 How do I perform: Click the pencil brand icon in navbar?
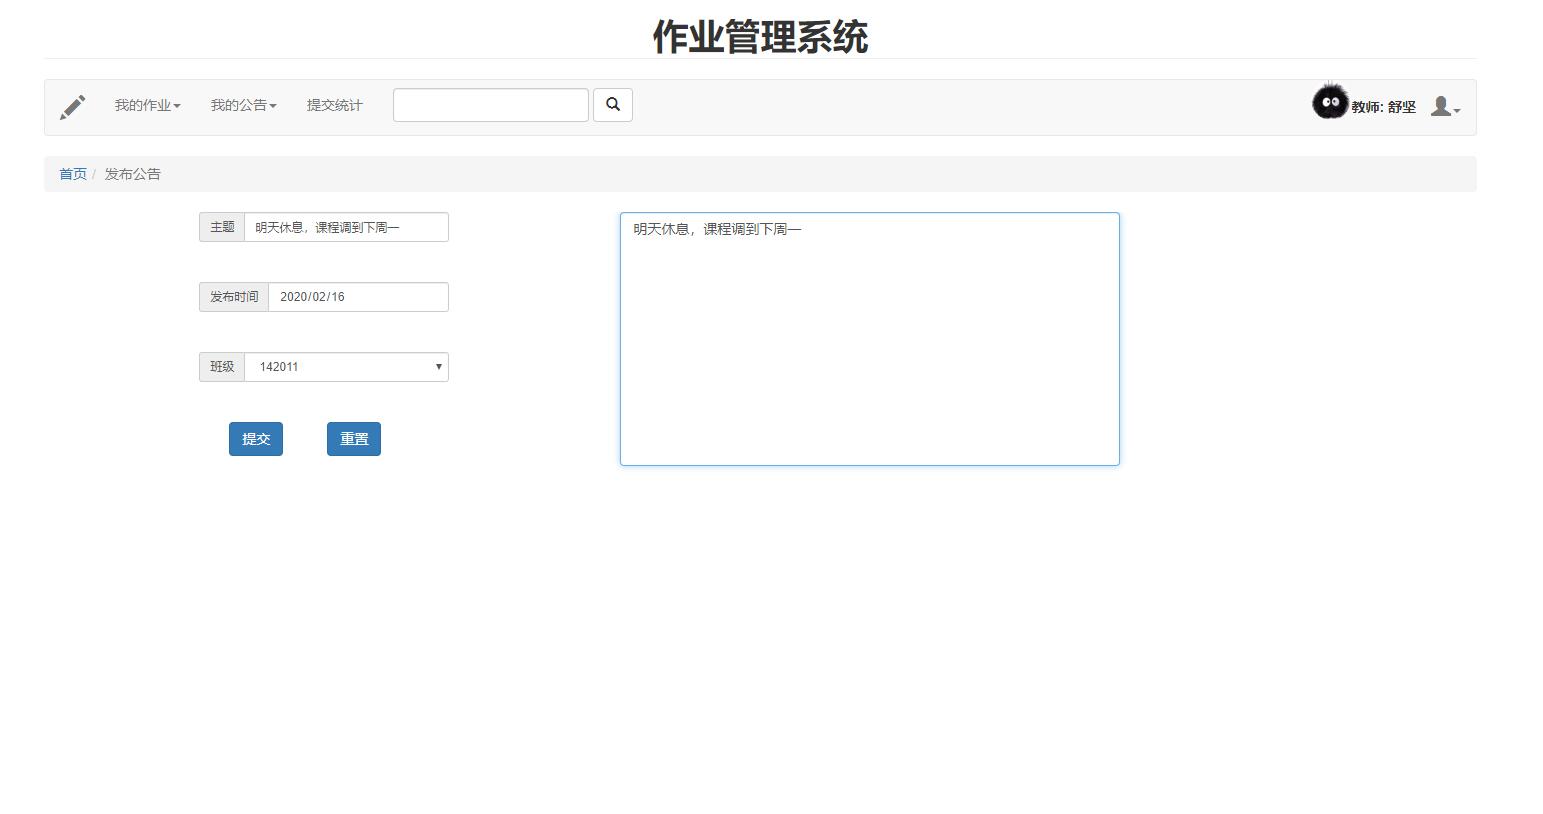click(72, 106)
